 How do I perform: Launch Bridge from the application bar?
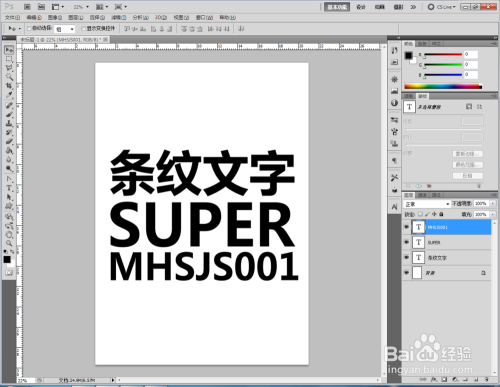coord(27,7)
